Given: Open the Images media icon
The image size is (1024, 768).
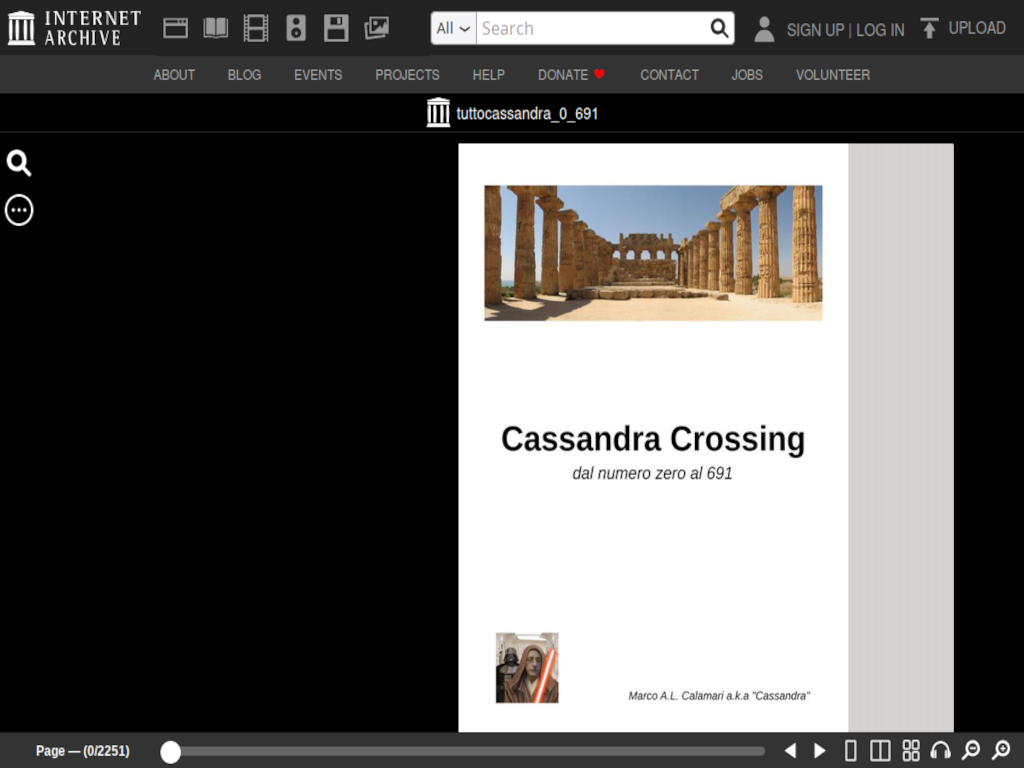Looking at the screenshot, I should point(376,28).
